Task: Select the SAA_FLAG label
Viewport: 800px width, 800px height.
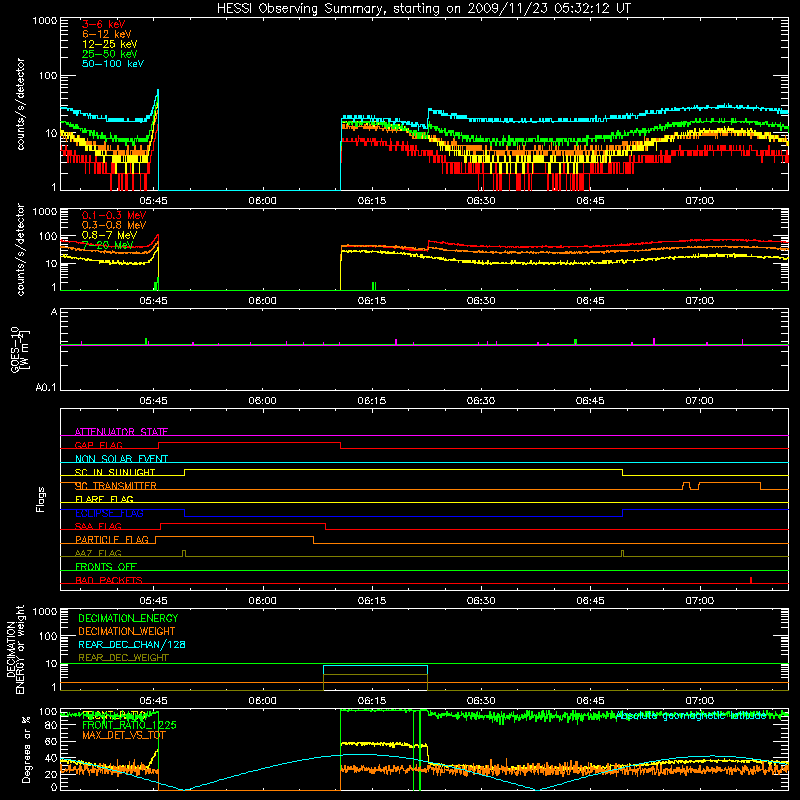Action: coord(98,526)
